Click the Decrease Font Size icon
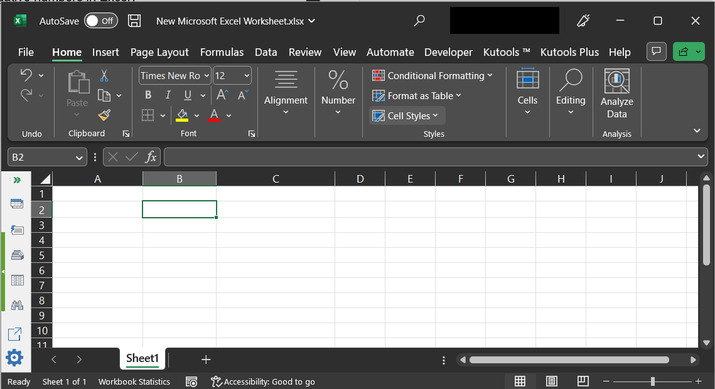715x389 pixels. tap(242, 95)
